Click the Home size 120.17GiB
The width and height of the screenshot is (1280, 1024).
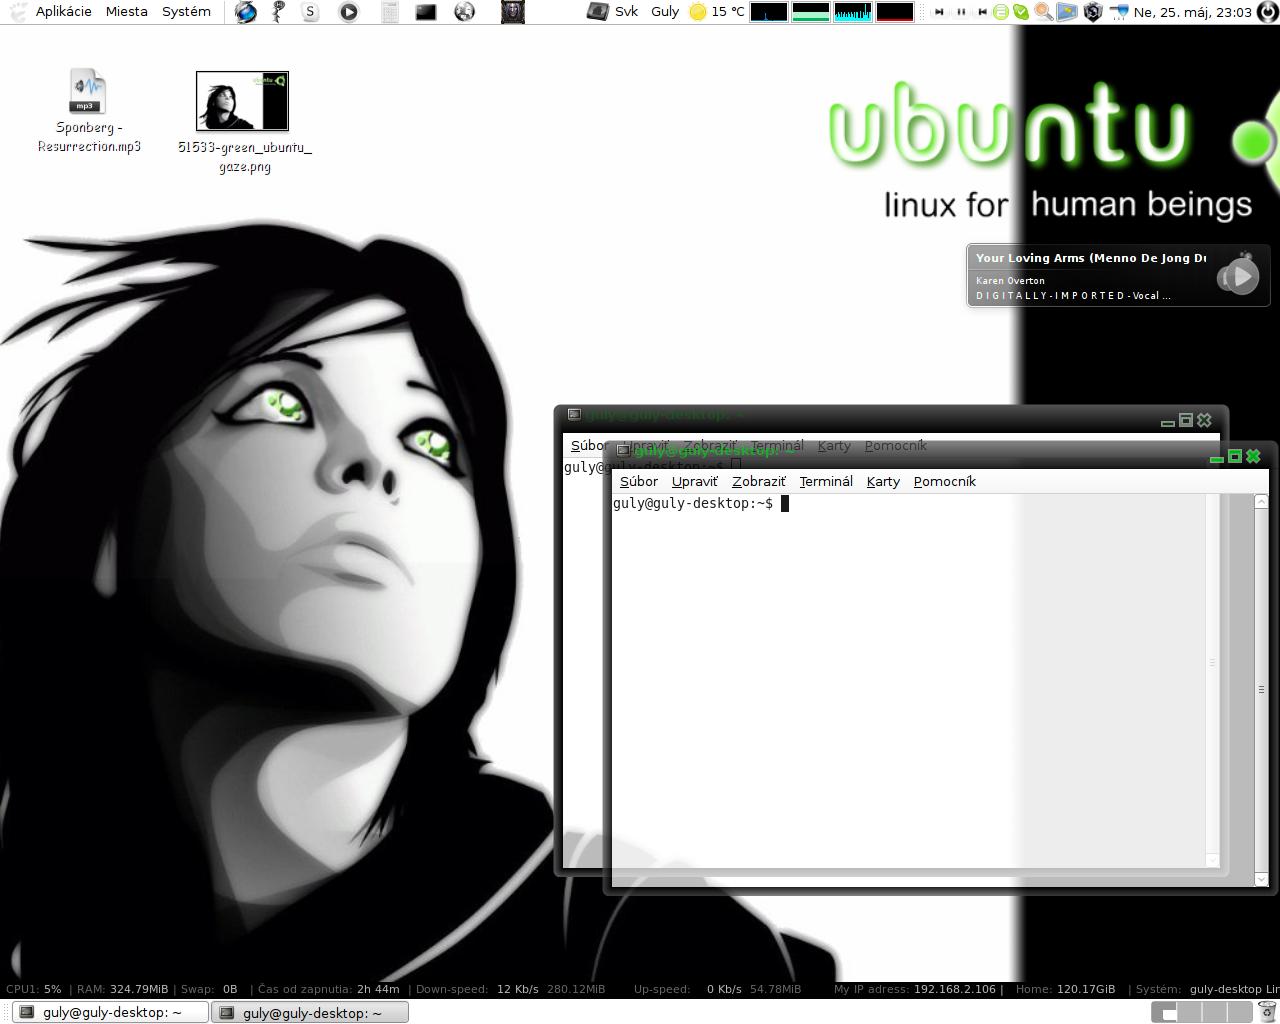point(1086,989)
